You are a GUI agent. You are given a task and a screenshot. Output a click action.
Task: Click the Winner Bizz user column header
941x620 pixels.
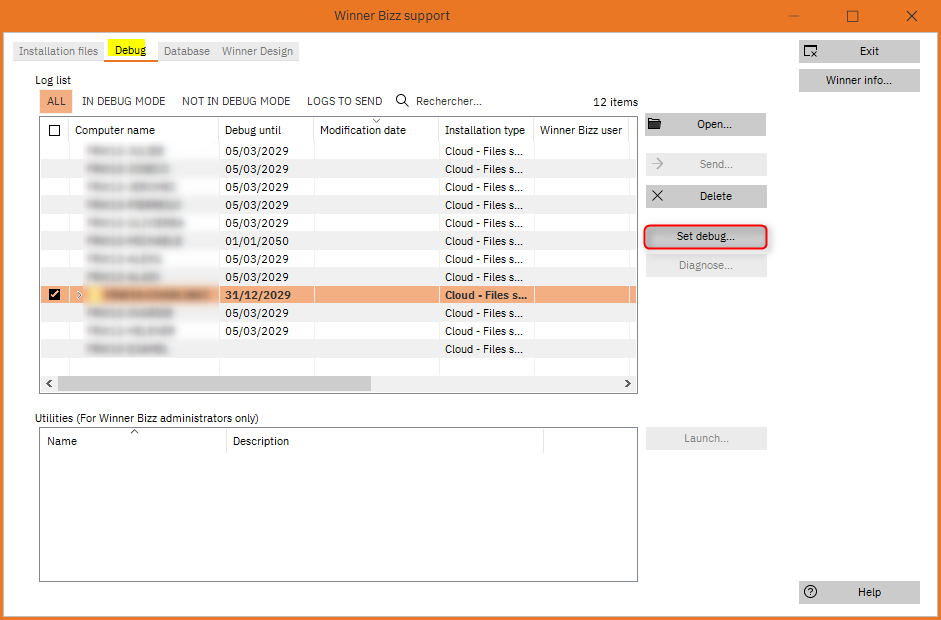coord(581,130)
